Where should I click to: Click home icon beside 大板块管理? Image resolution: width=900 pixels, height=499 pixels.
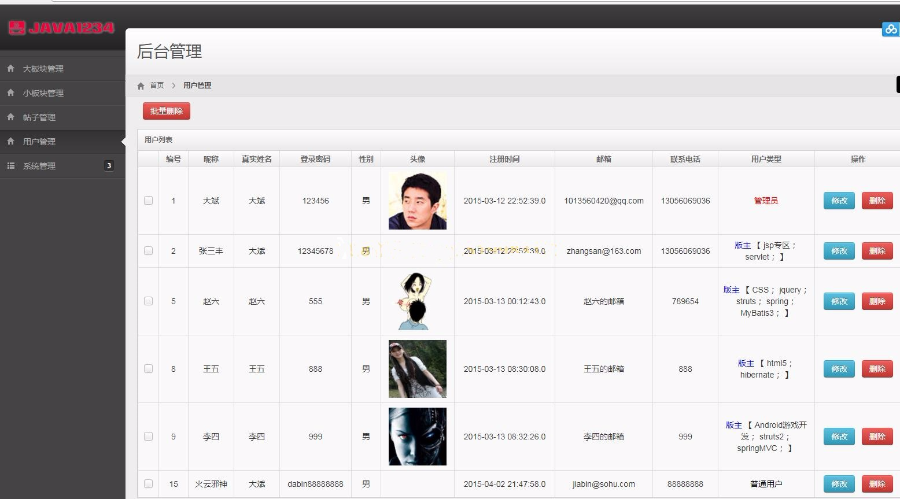tap(10, 68)
